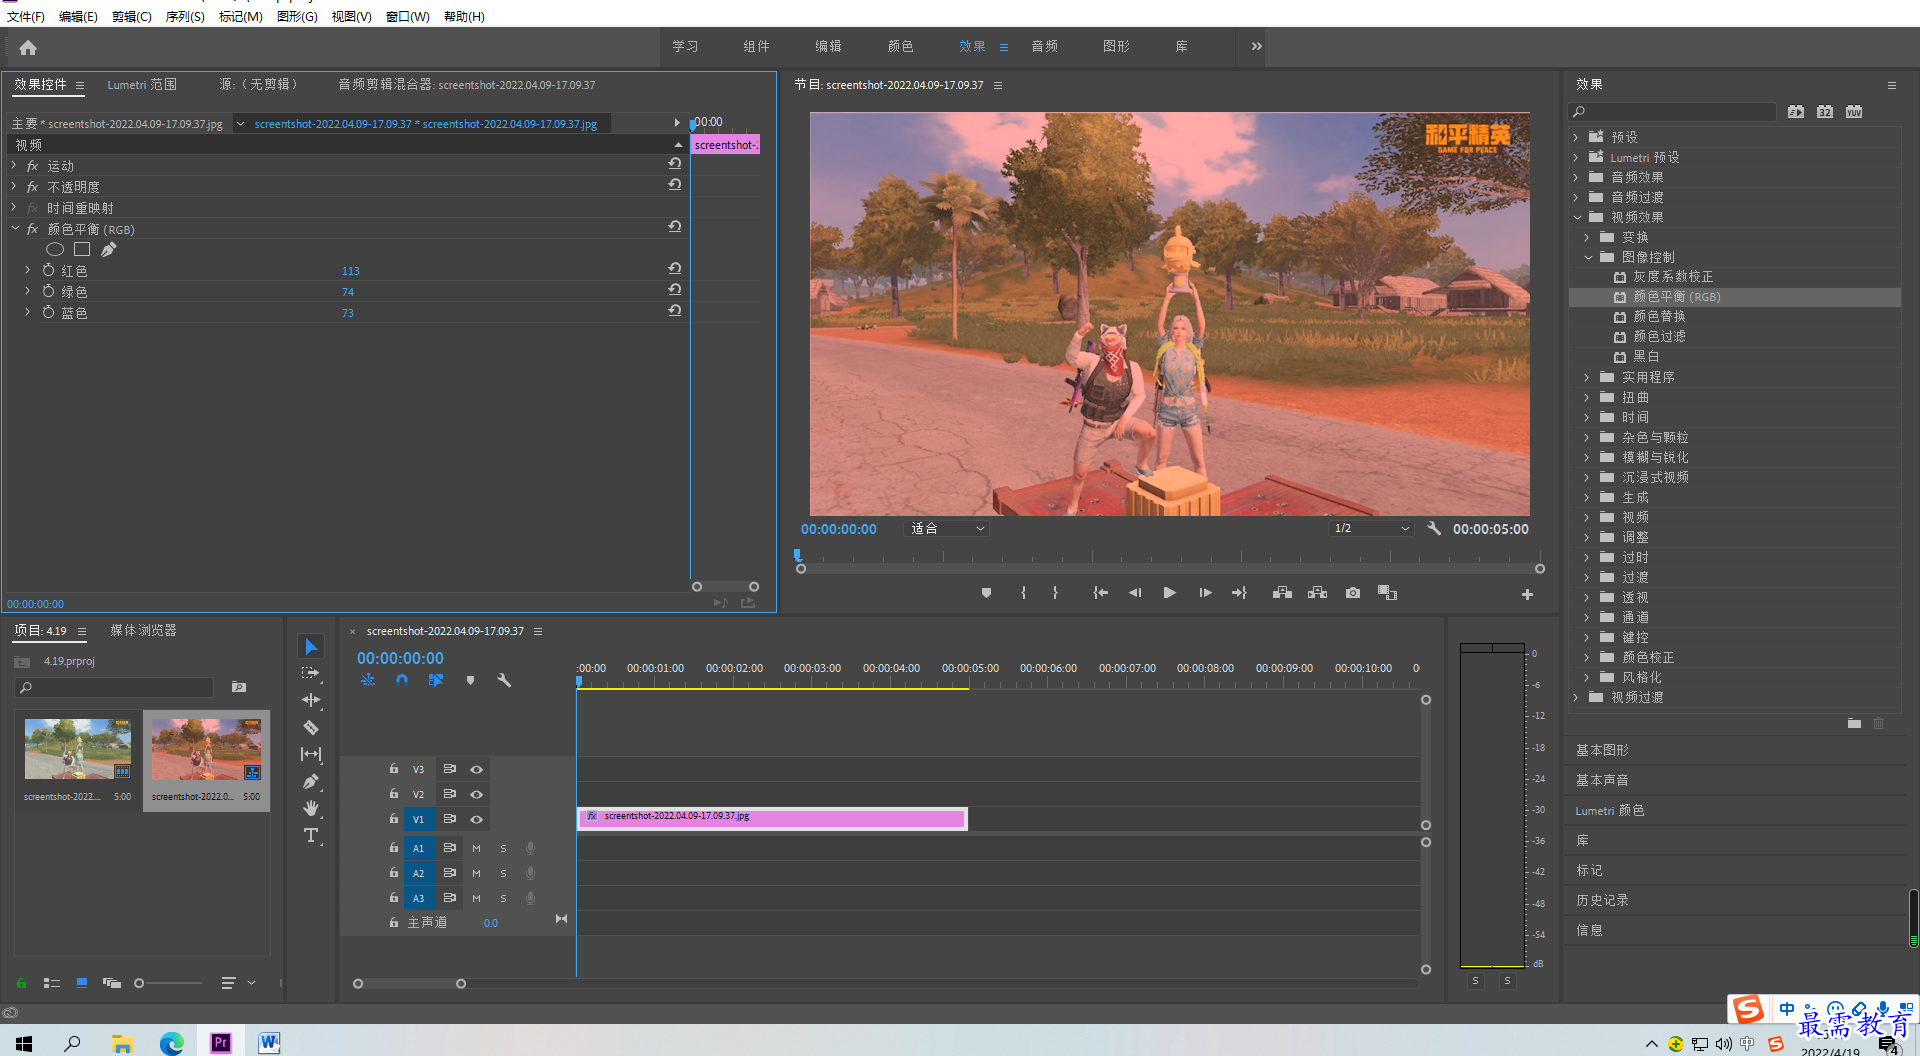
Task: Play the program monitor
Action: pos(1169,593)
